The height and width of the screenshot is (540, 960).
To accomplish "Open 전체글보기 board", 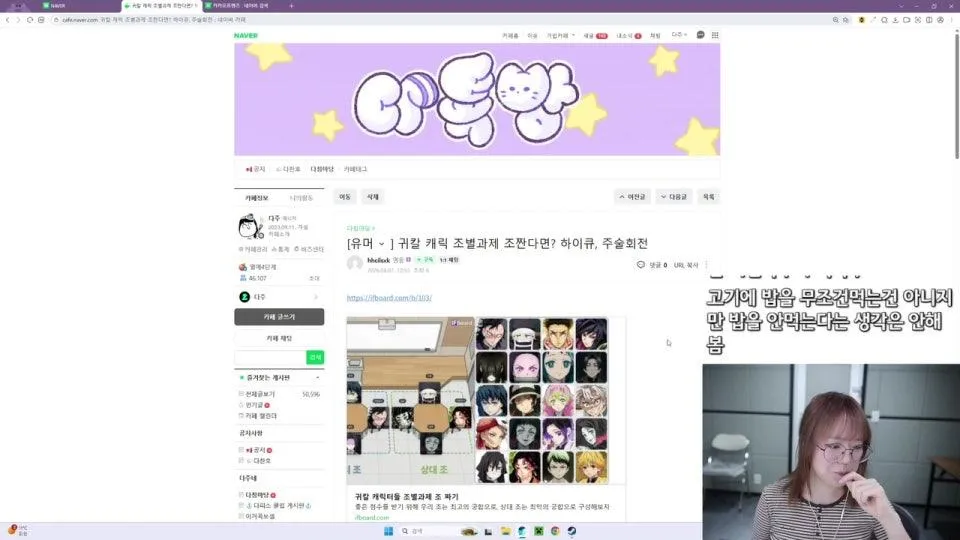I will coord(260,394).
